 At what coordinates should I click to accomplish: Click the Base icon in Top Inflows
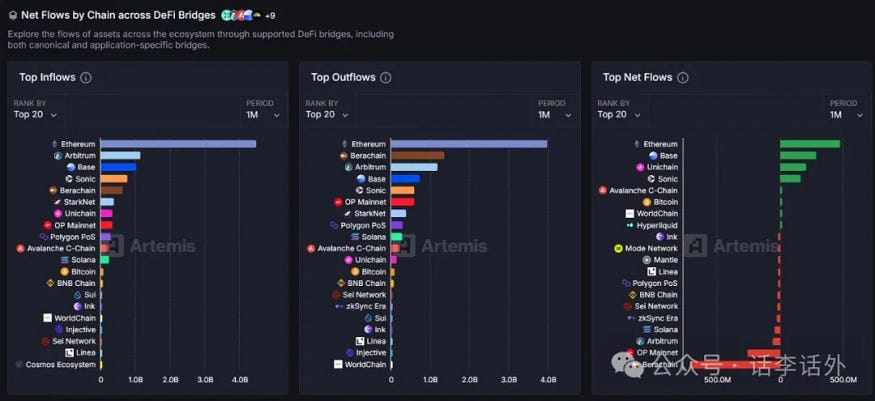(x=71, y=167)
